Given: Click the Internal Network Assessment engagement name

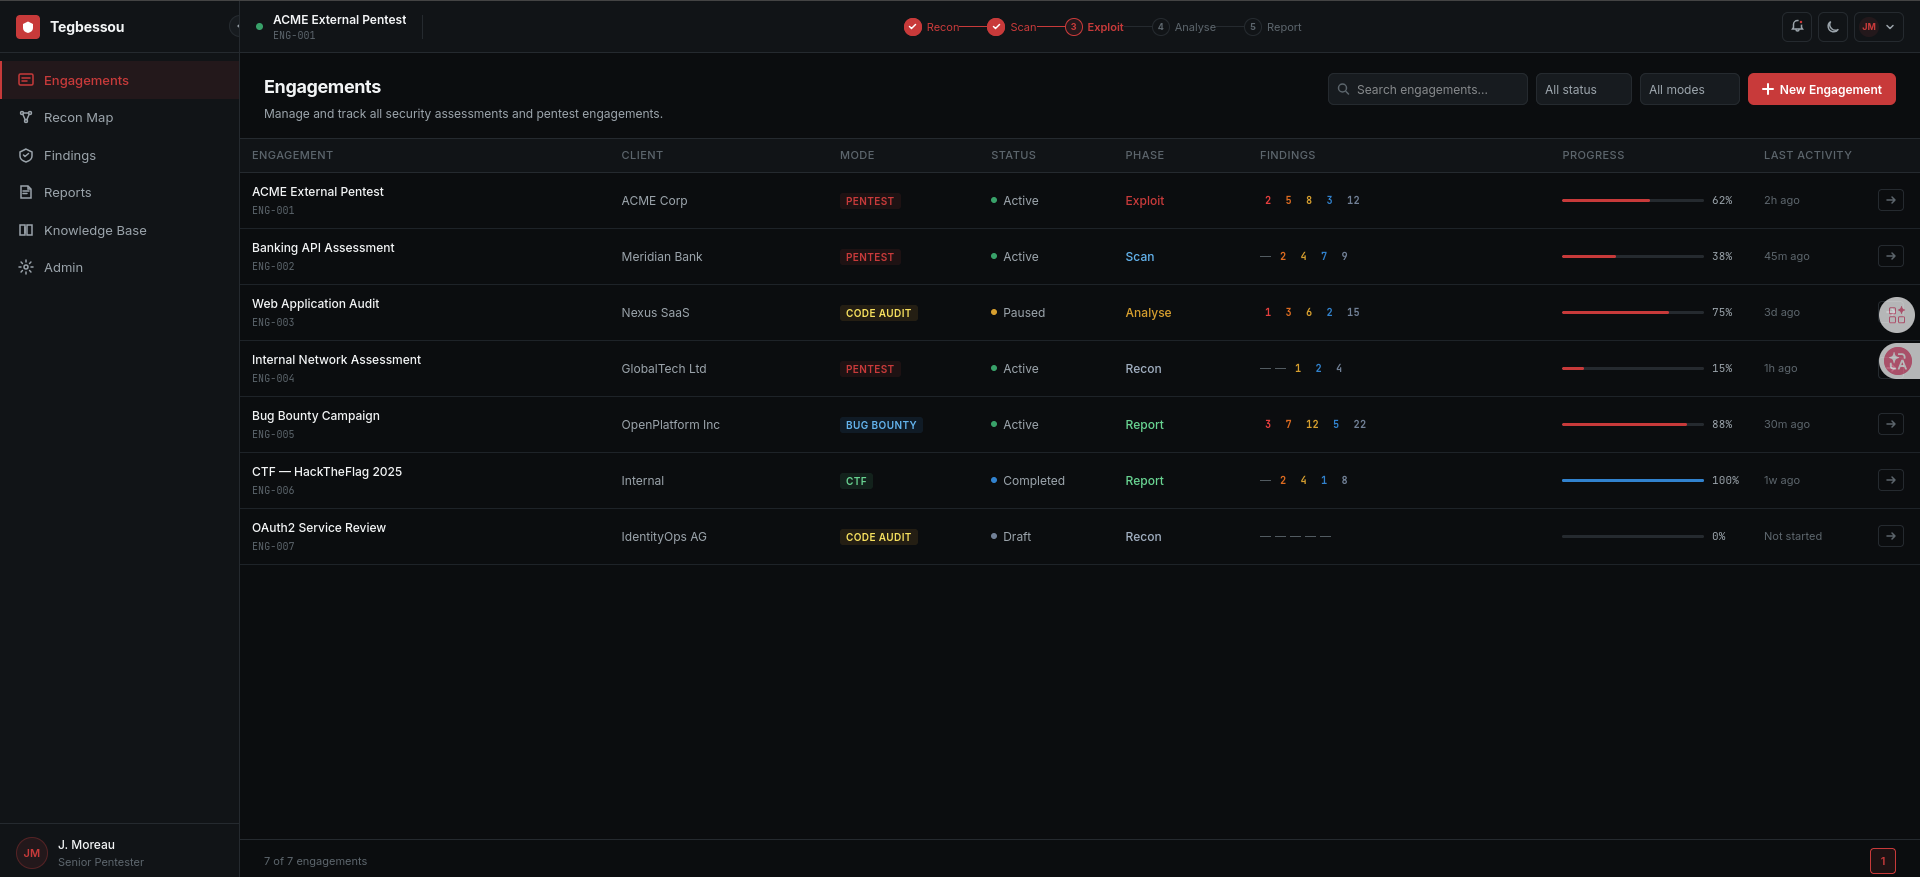Looking at the screenshot, I should coord(336,360).
